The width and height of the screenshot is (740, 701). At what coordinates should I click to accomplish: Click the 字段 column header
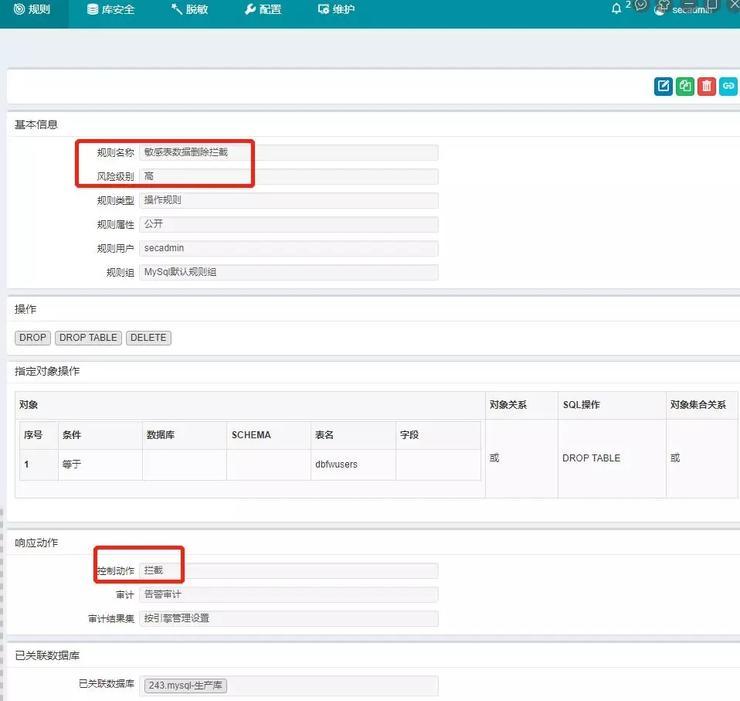click(438, 435)
